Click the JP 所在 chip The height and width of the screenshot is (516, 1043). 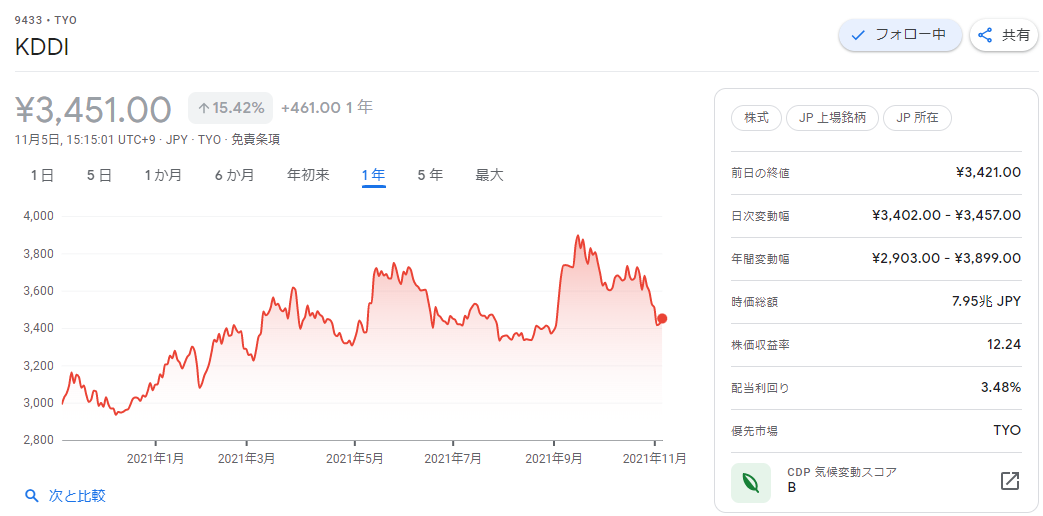click(917, 118)
